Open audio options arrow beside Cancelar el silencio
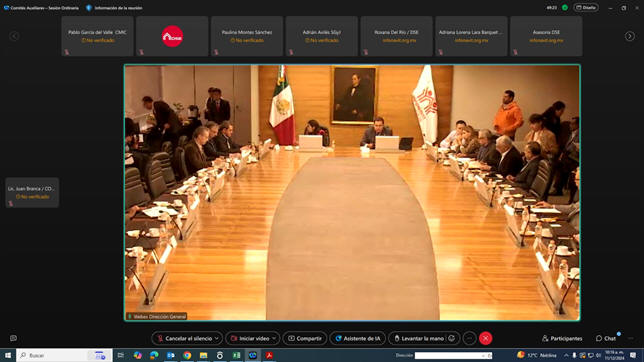 217,338
